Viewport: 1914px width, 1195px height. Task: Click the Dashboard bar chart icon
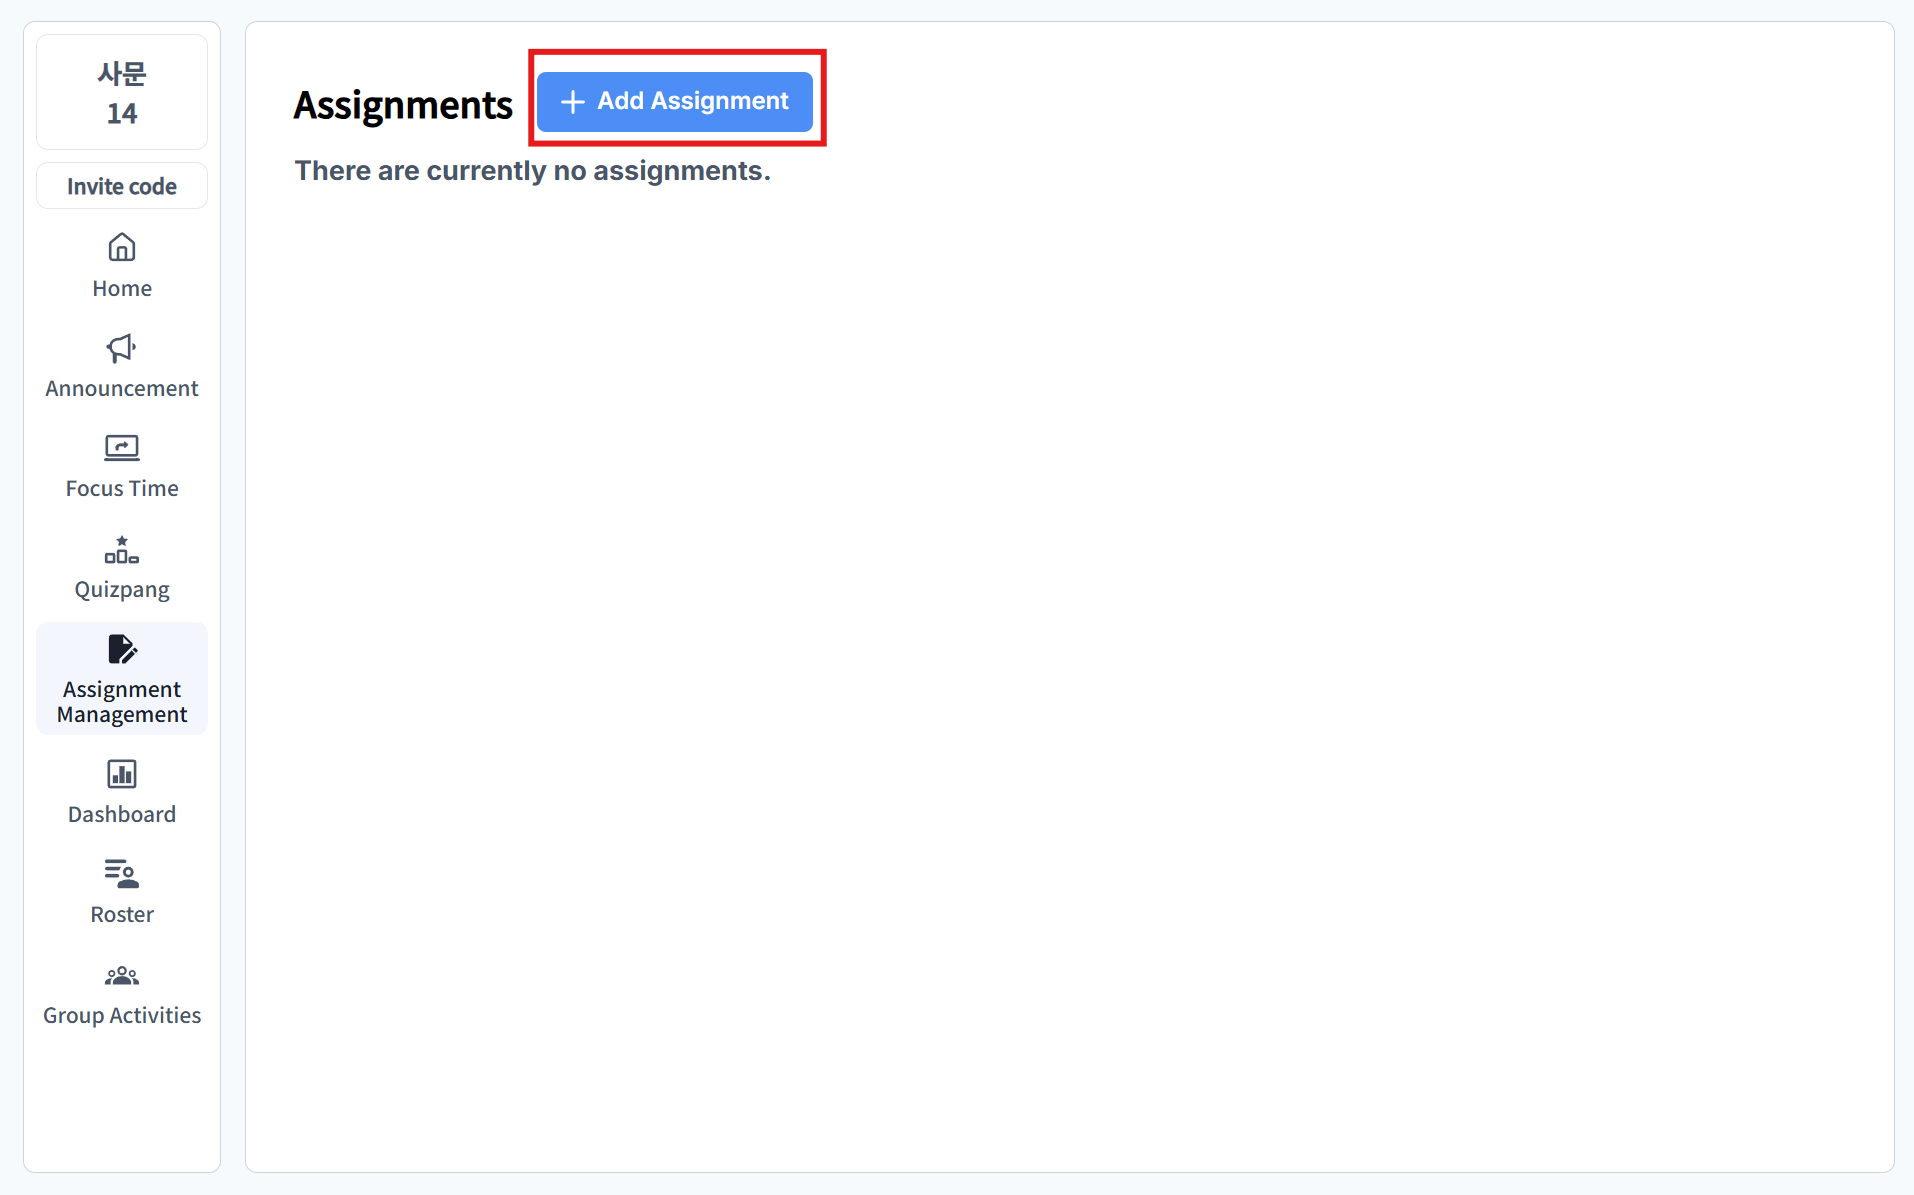[x=122, y=774]
